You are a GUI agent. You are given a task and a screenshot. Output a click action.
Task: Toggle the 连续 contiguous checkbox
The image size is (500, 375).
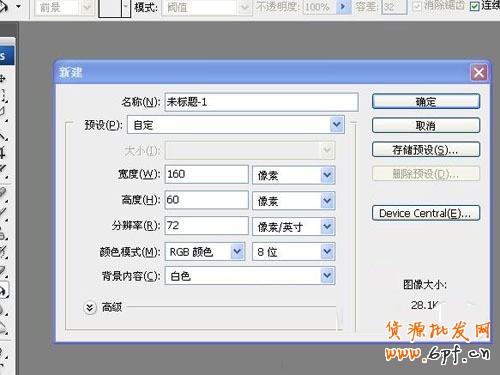(x=474, y=6)
